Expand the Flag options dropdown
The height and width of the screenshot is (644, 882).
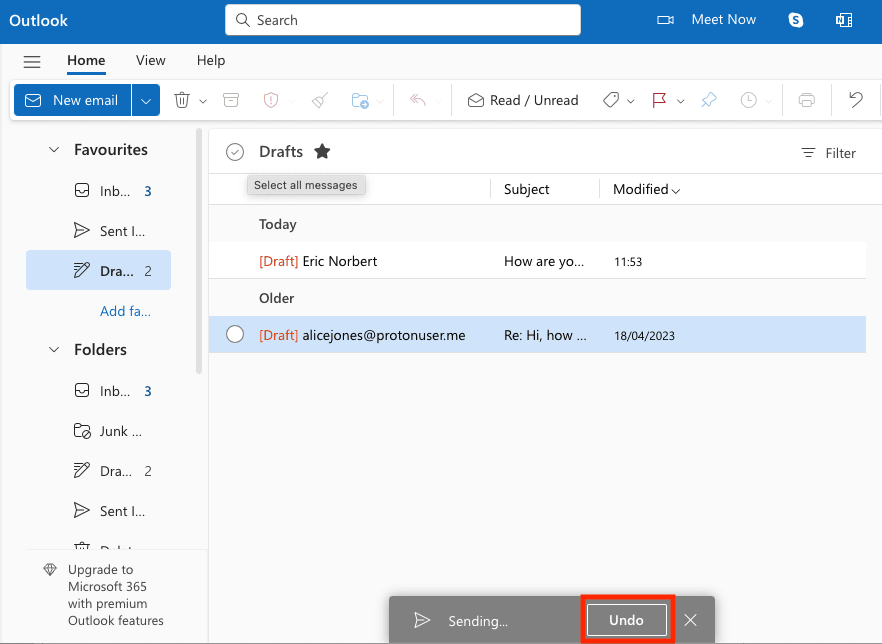pyautogui.click(x=680, y=100)
